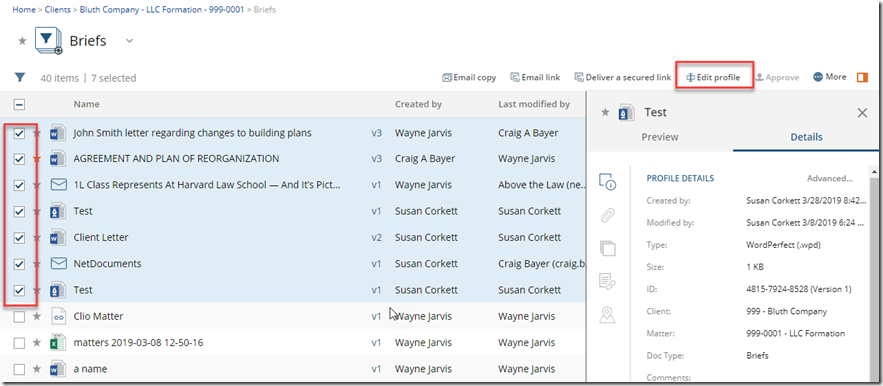883x386 pixels.
Task: Close the Test details pane
Action: pyautogui.click(x=862, y=113)
